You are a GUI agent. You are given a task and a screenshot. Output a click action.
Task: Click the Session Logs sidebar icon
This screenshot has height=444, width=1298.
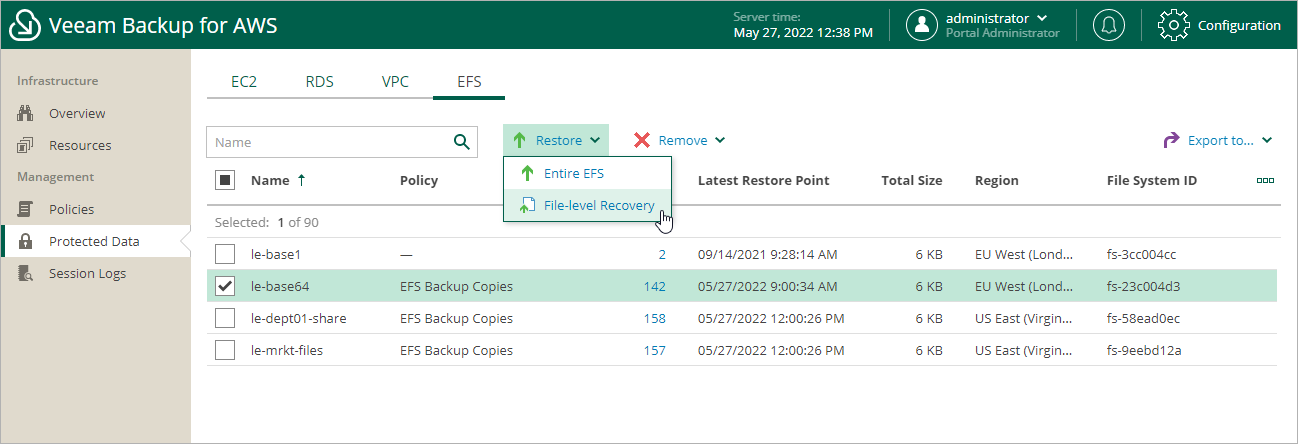click(x=26, y=274)
